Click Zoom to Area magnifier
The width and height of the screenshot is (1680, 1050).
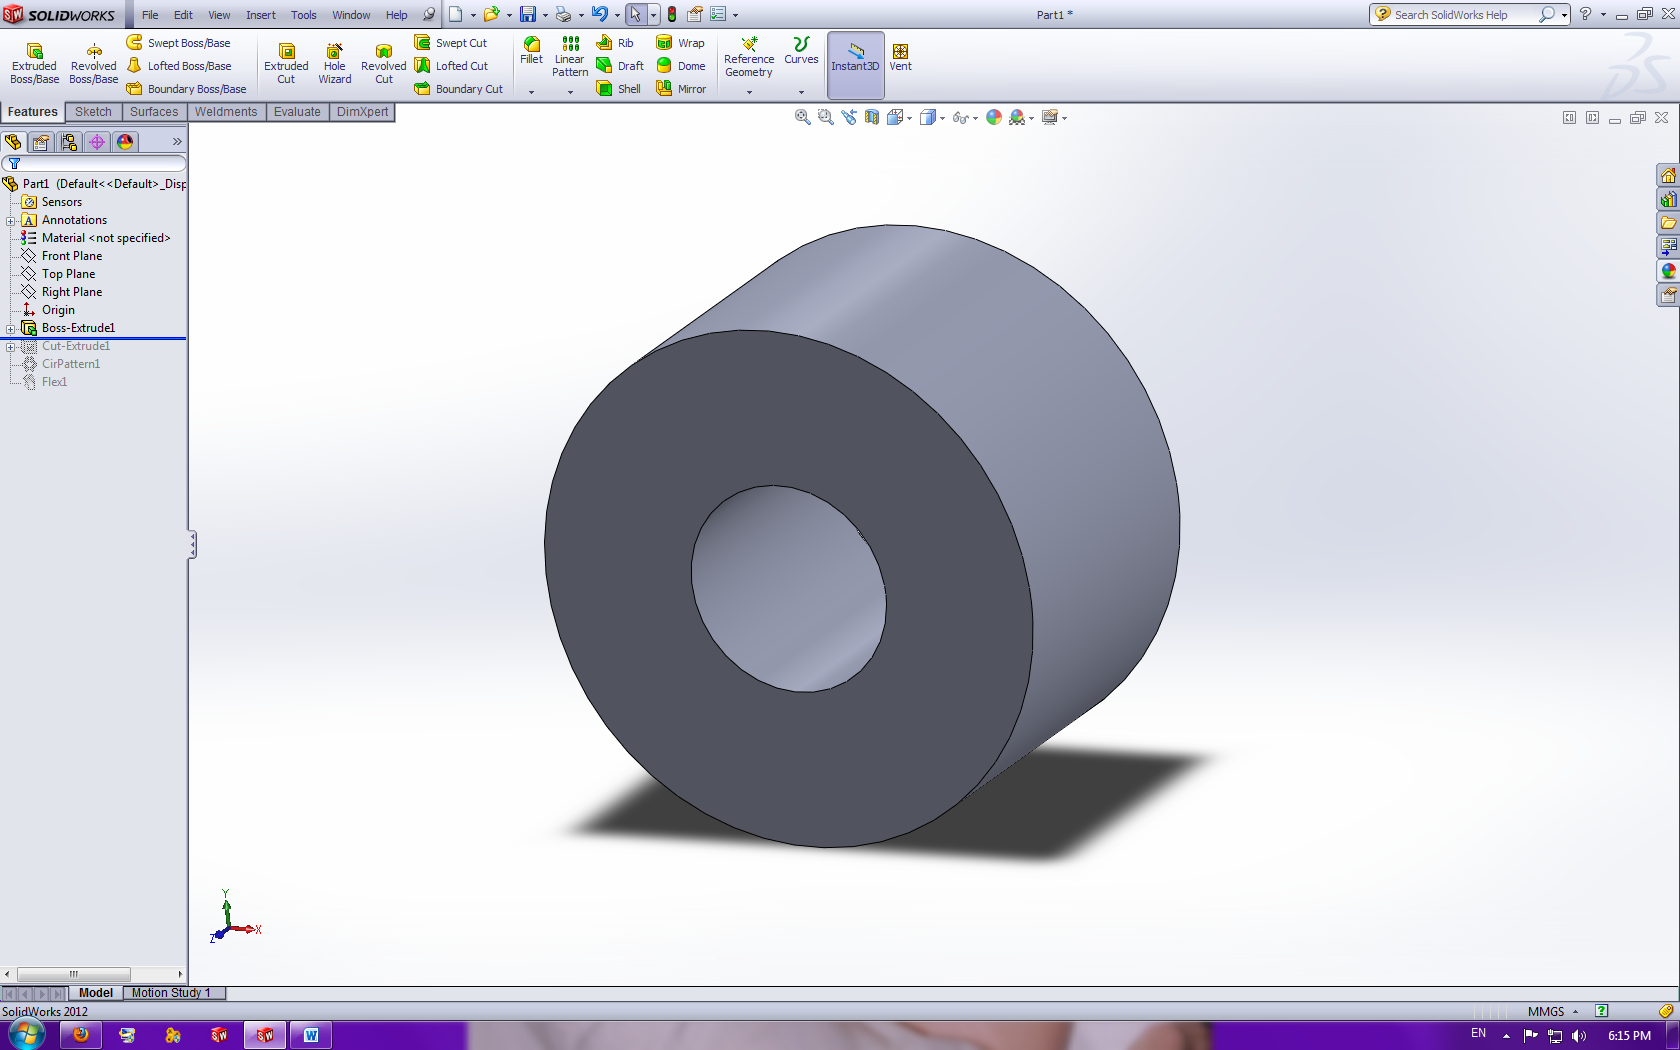tap(825, 117)
